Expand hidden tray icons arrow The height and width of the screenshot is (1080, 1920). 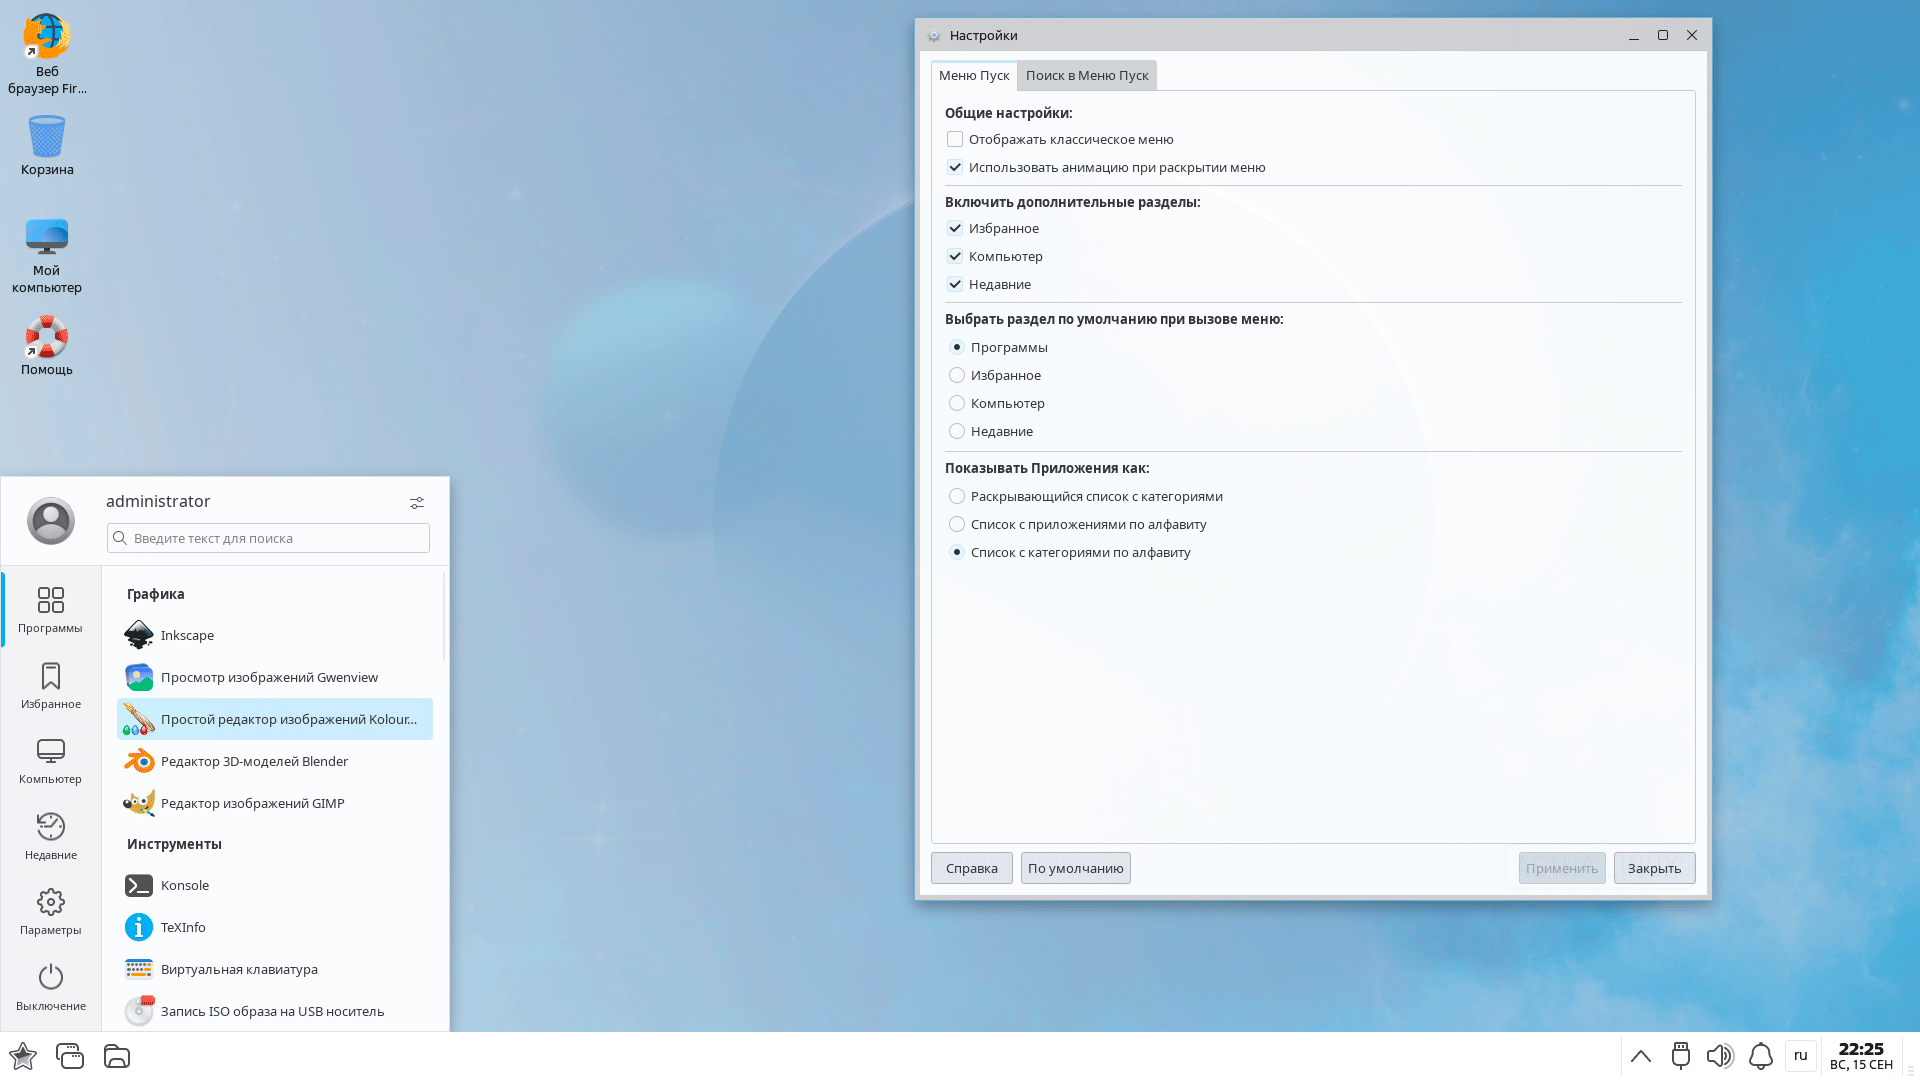point(1641,1057)
